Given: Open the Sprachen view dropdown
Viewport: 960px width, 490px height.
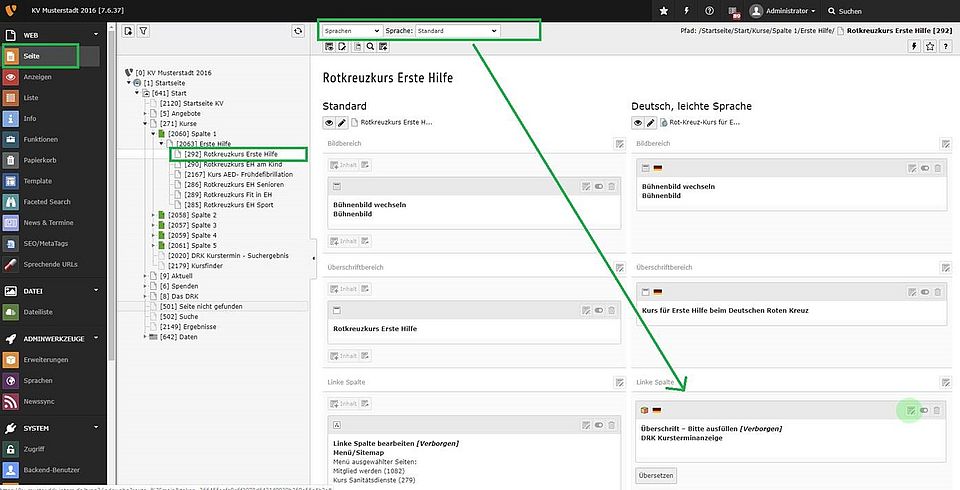Looking at the screenshot, I should [x=352, y=31].
